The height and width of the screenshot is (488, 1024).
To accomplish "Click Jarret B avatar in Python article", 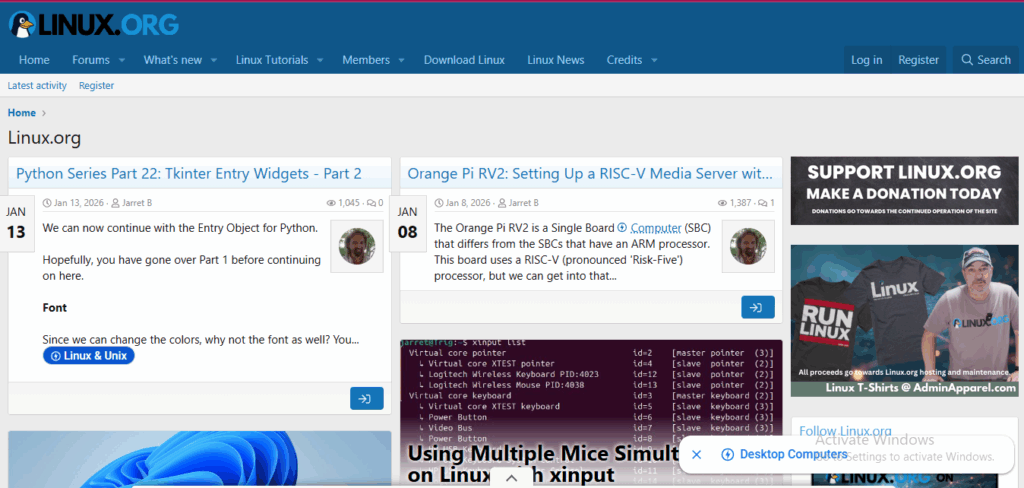I will 357,246.
